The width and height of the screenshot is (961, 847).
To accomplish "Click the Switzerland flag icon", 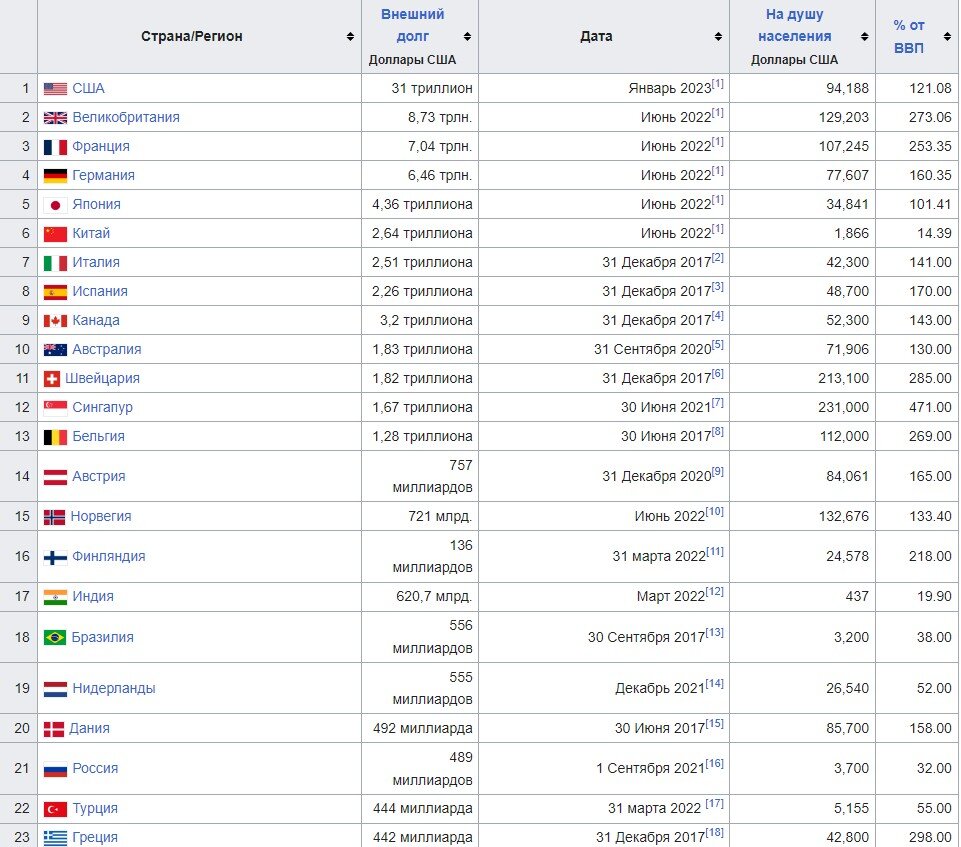I will [52, 379].
